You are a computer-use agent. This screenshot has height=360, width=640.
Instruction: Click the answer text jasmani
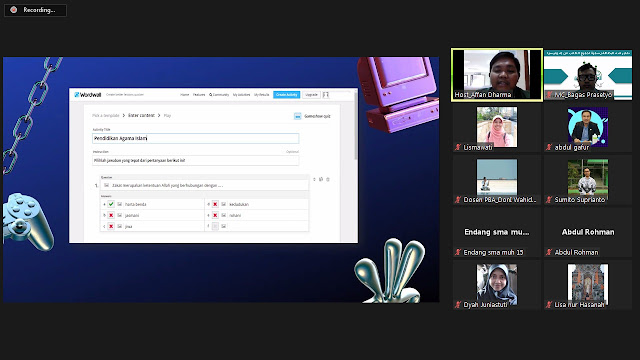pos(132,215)
